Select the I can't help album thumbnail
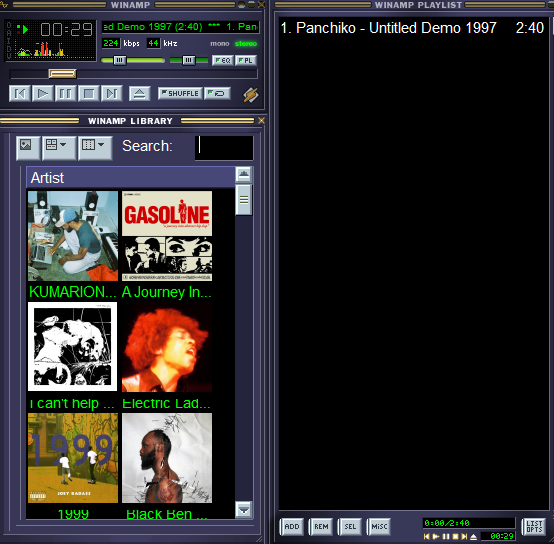The image size is (554, 544). [x=72, y=347]
